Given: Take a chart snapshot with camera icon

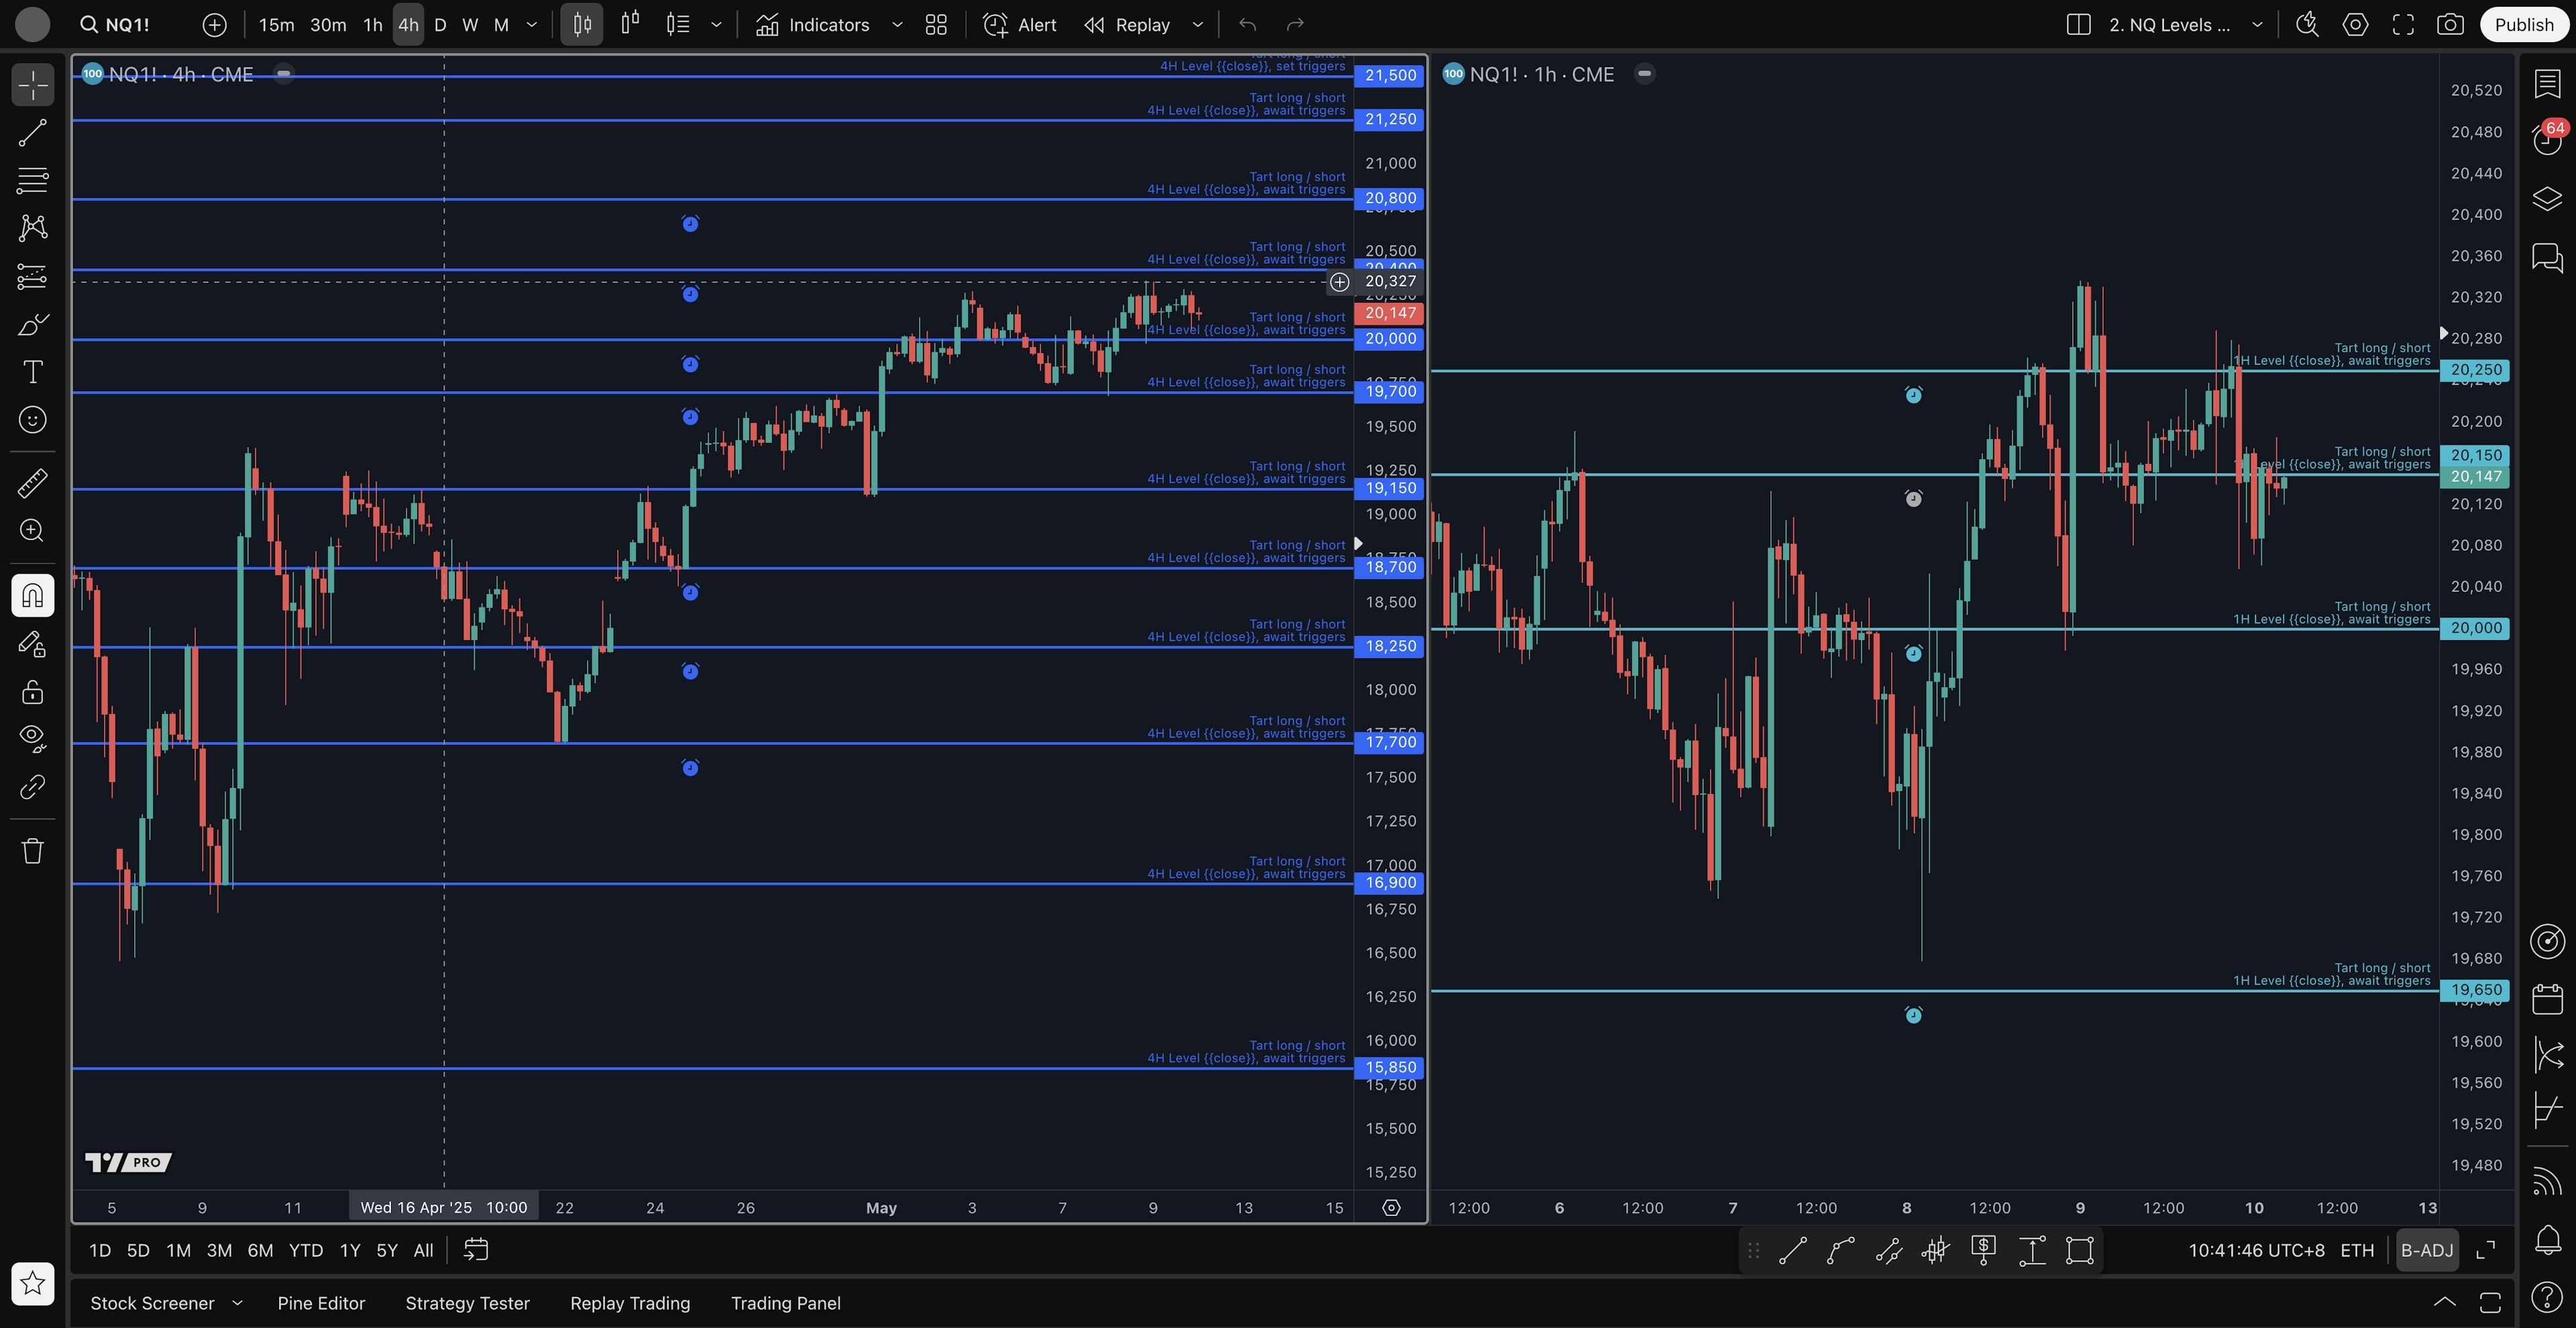Looking at the screenshot, I should (x=2450, y=25).
